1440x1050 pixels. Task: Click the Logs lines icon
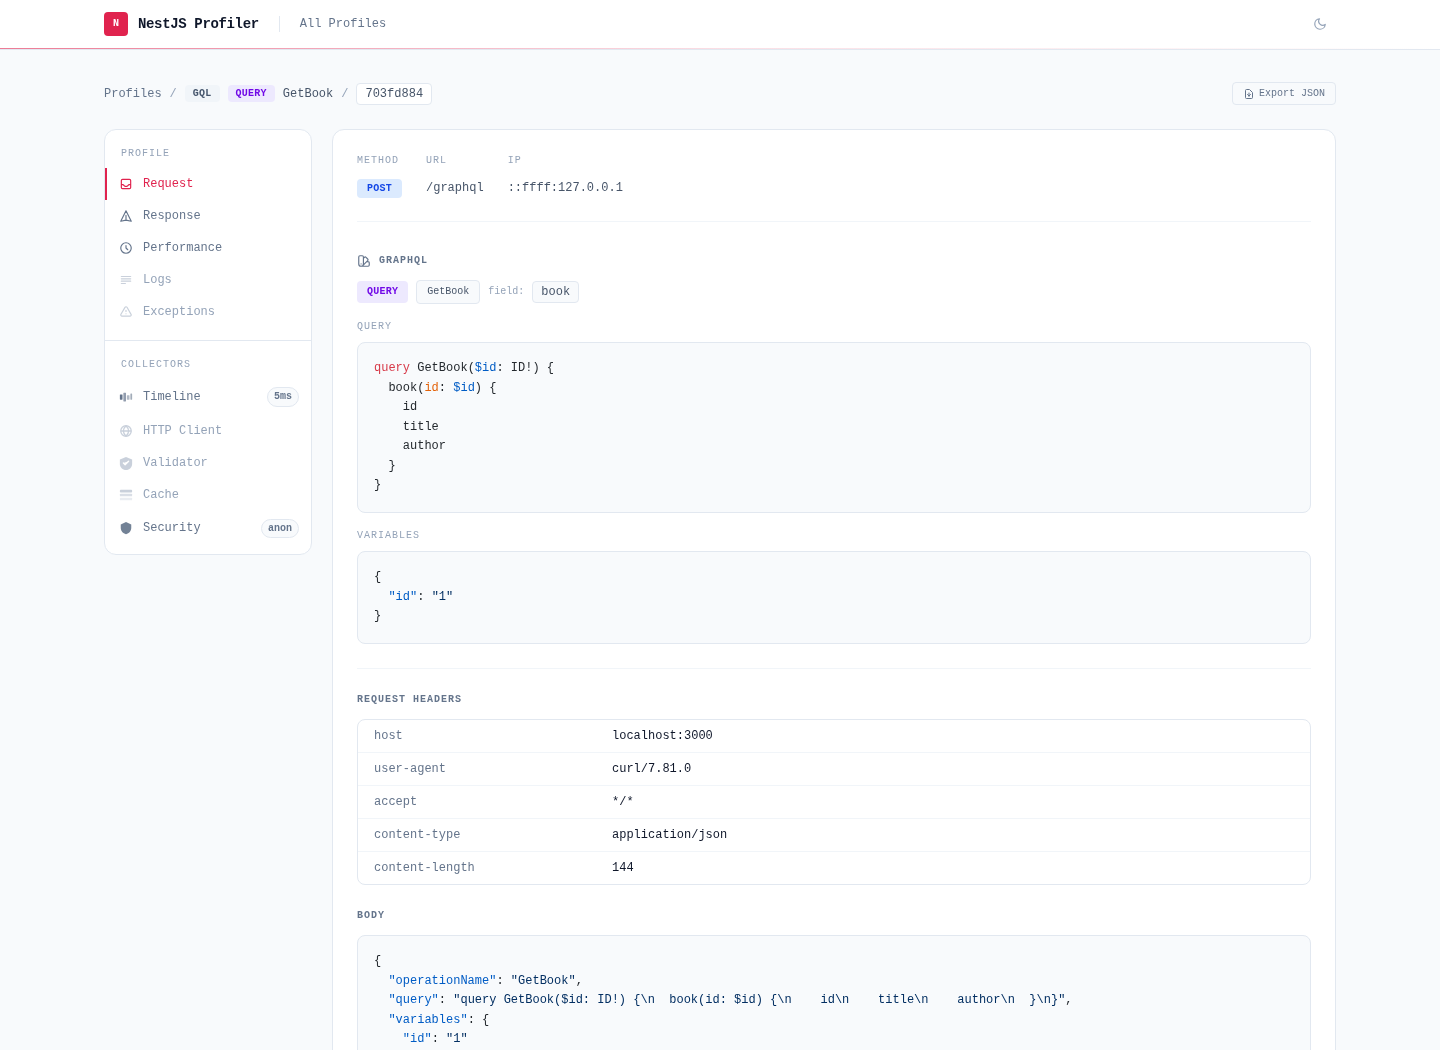[126, 280]
